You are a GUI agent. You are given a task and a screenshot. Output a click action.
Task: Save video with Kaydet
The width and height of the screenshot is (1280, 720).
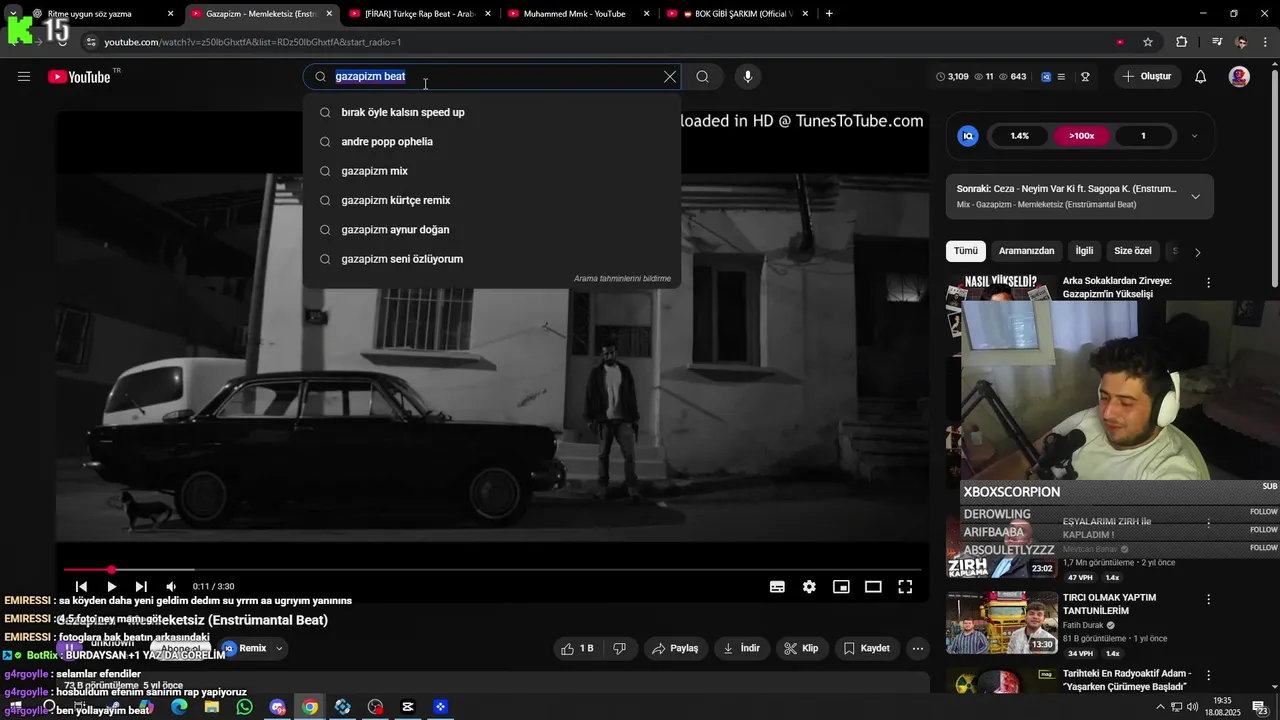(866, 648)
